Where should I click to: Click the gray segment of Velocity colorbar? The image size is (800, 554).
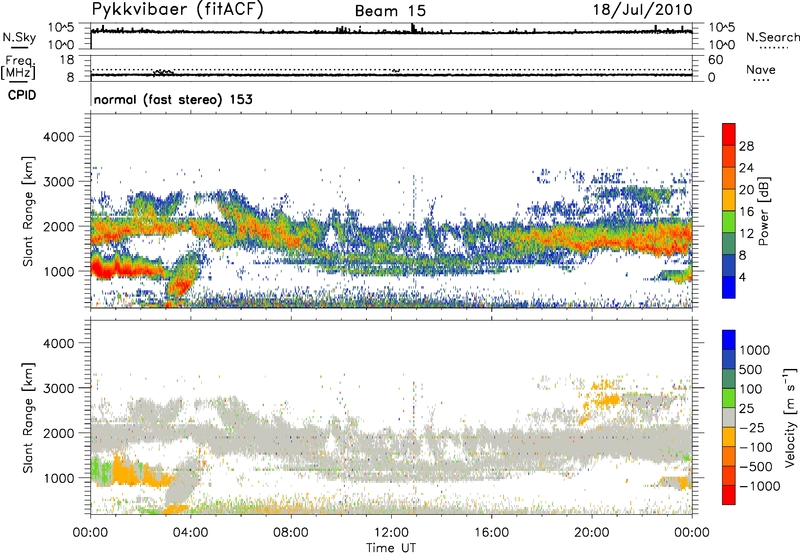[729, 418]
